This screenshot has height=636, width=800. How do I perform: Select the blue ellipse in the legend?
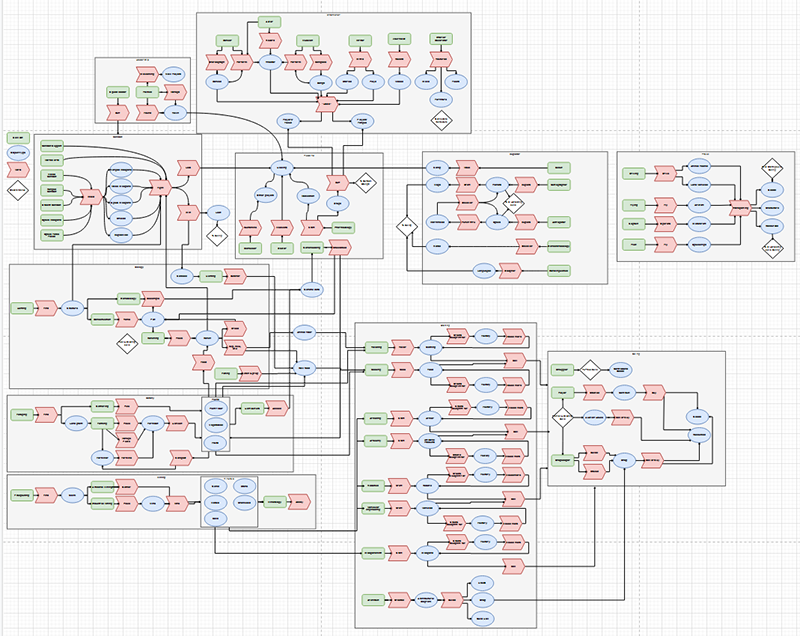point(18,154)
